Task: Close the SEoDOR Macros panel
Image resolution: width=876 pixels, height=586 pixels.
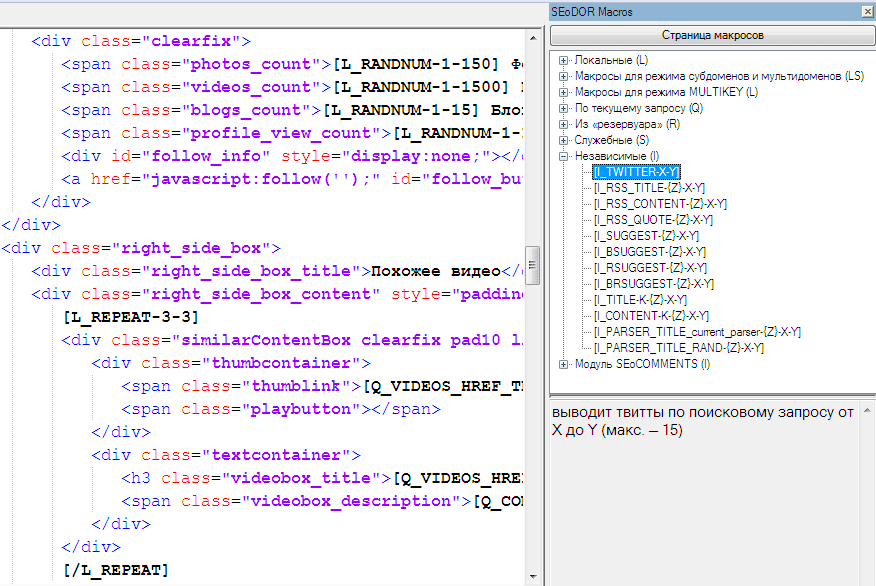Action: (x=867, y=11)
